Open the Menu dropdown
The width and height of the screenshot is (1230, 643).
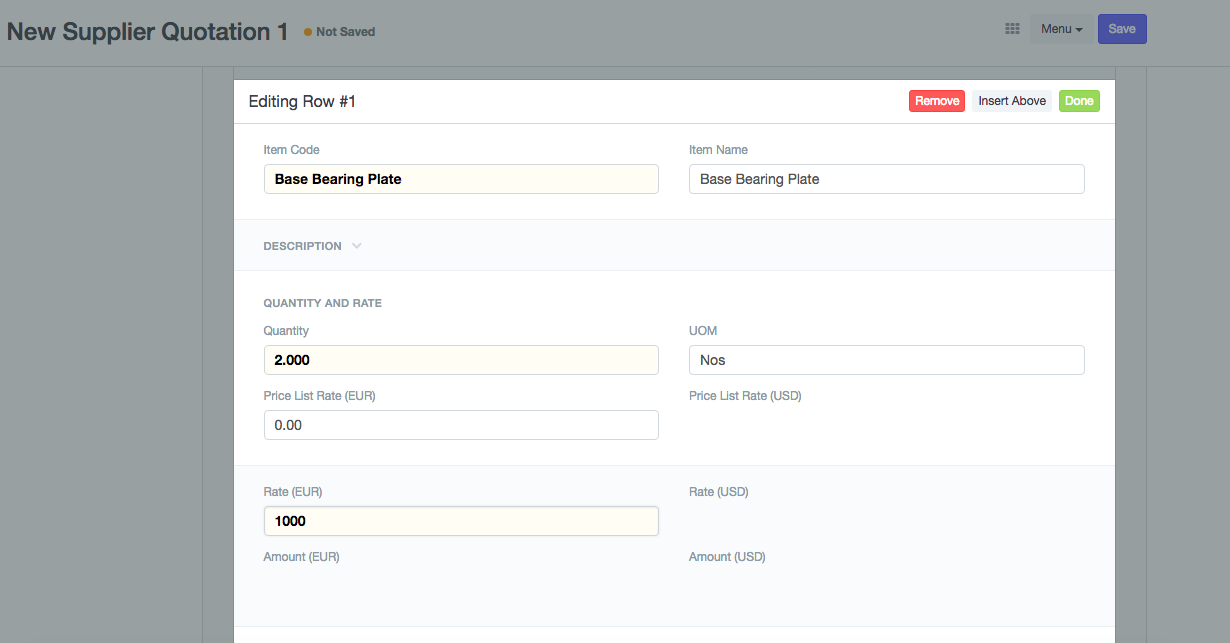1061,29
